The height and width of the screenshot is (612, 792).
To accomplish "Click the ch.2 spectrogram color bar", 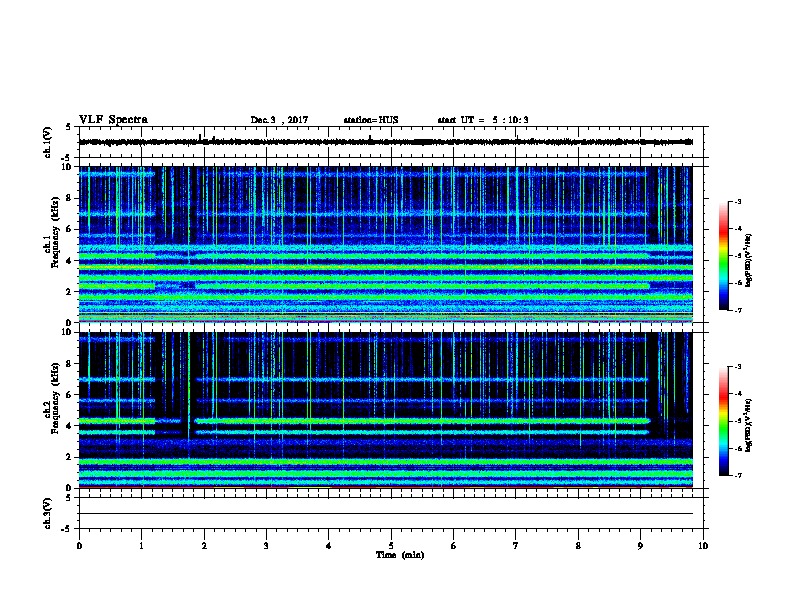I will point(723,421).
